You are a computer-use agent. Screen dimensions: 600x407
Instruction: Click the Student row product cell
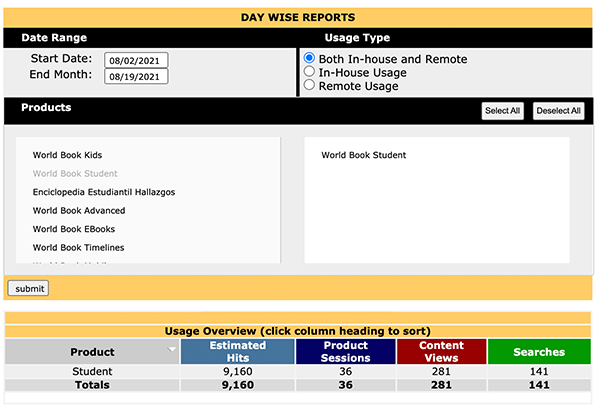pyautogui.click(x=92, y=371)
